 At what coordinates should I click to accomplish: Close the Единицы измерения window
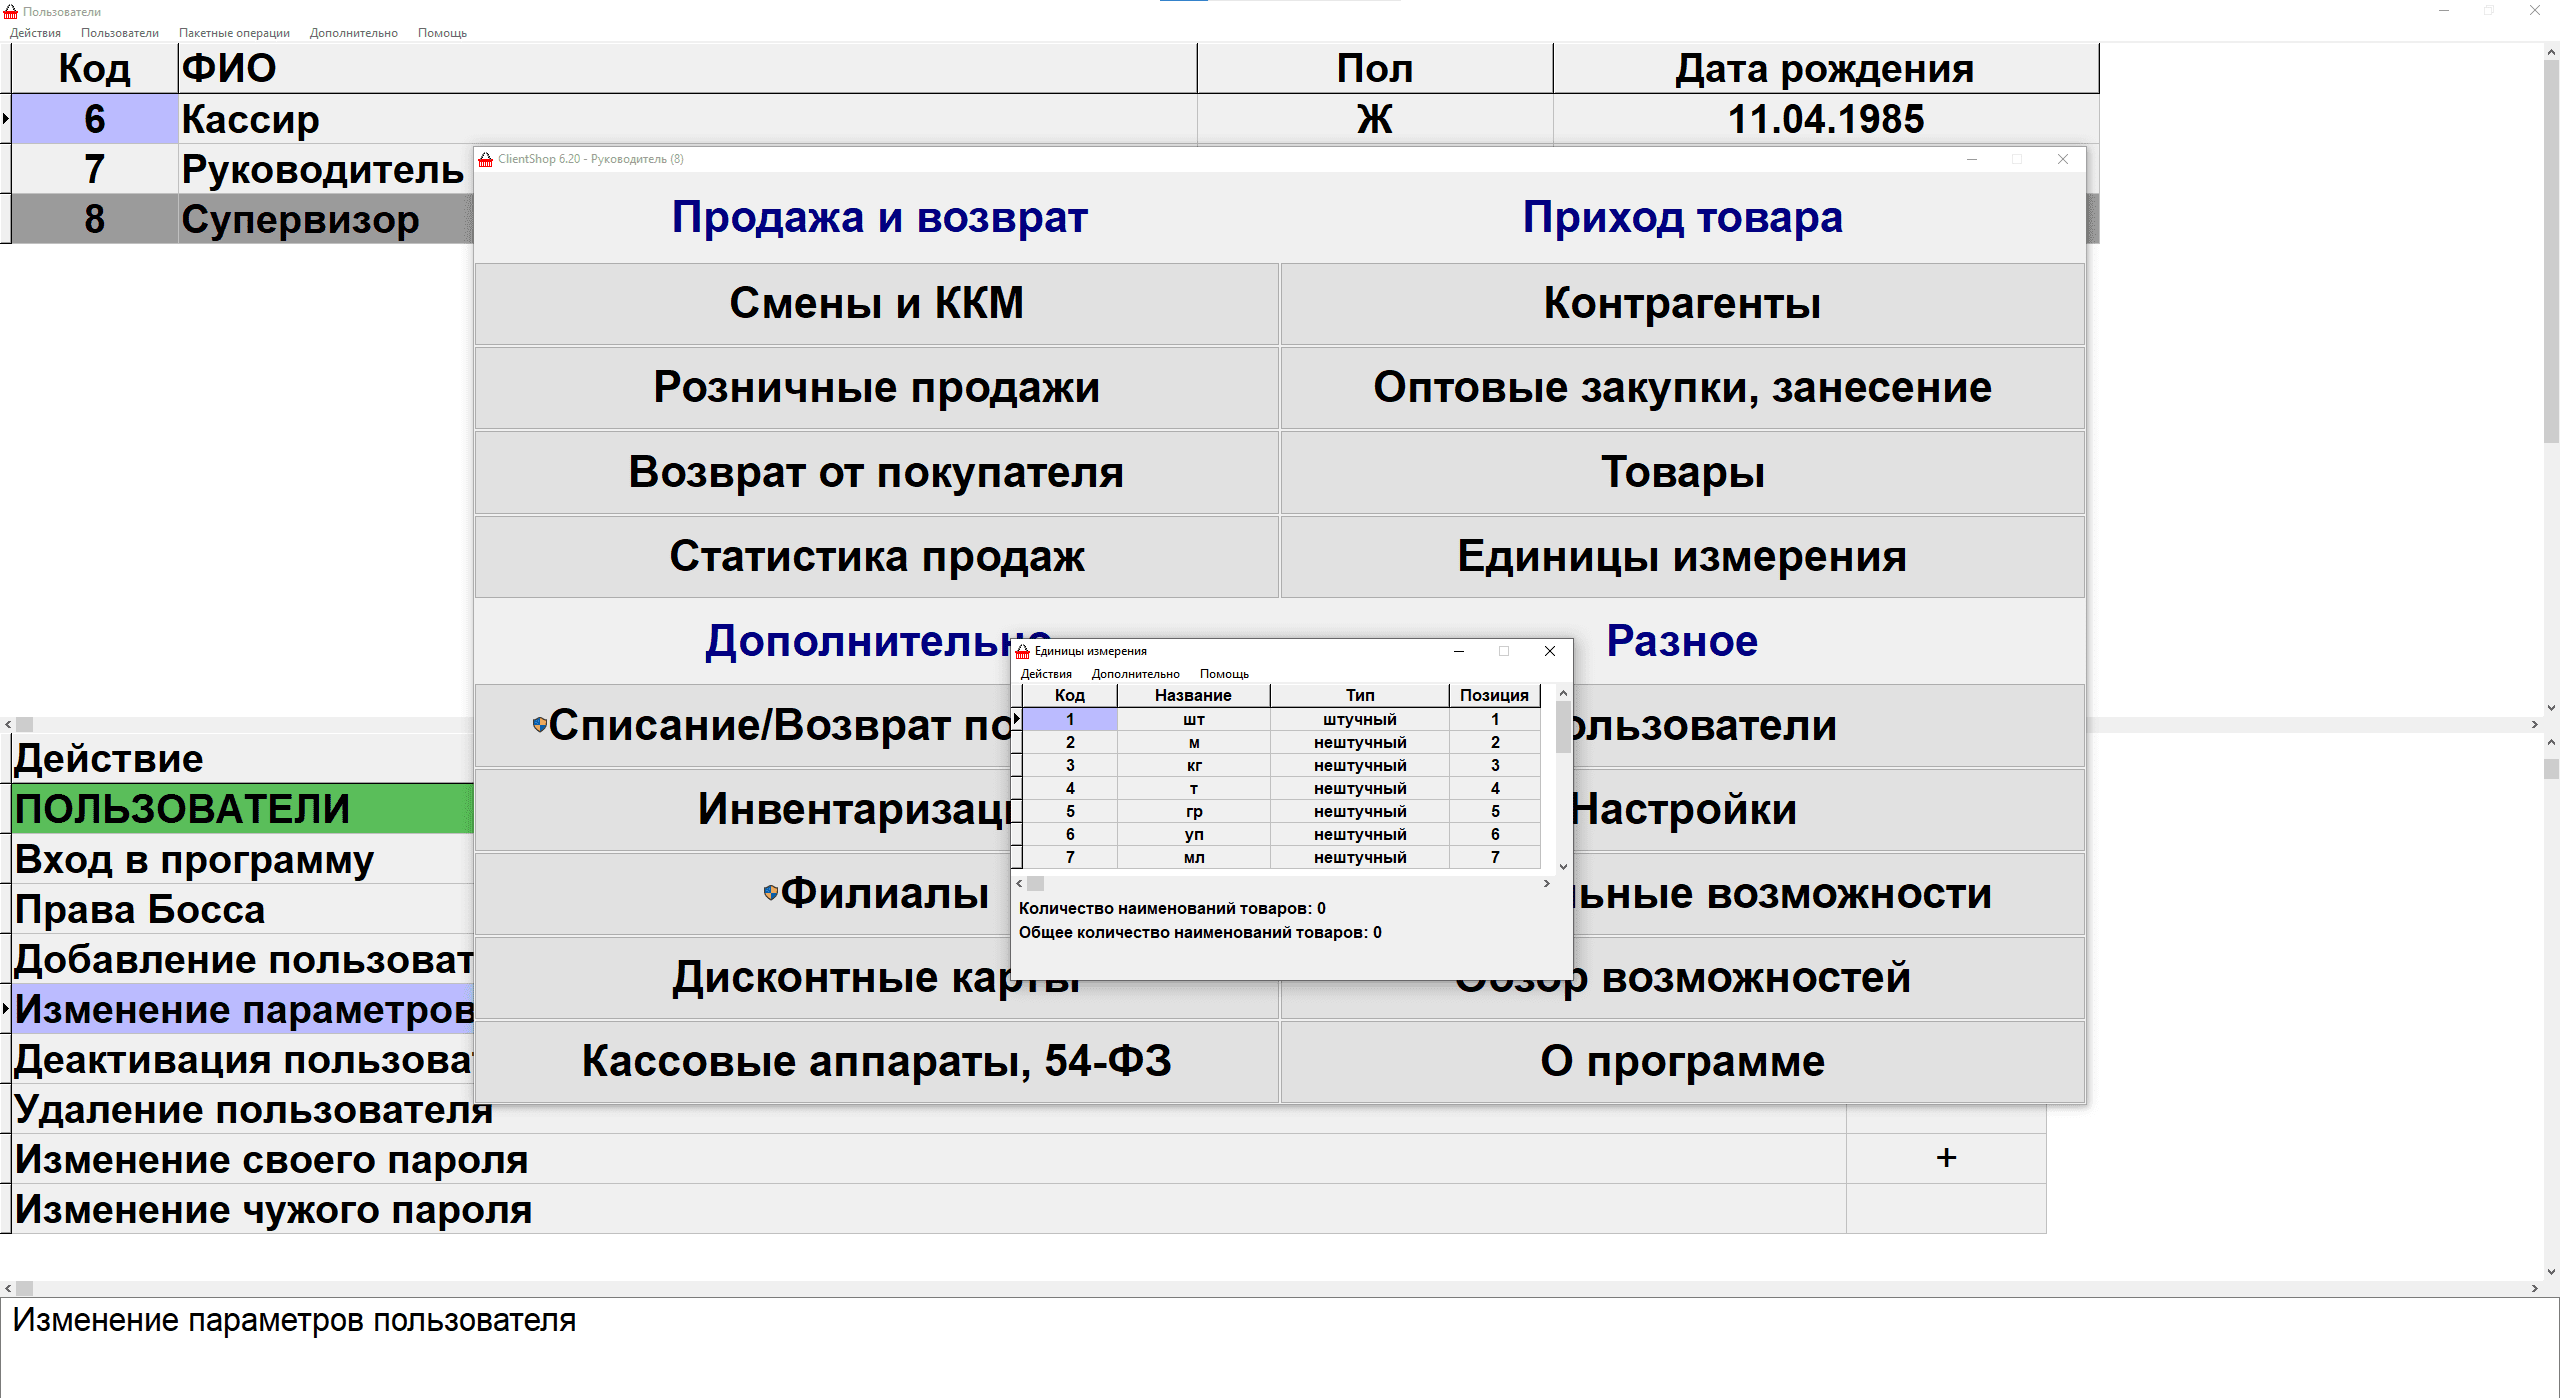tap(1549, 651)
